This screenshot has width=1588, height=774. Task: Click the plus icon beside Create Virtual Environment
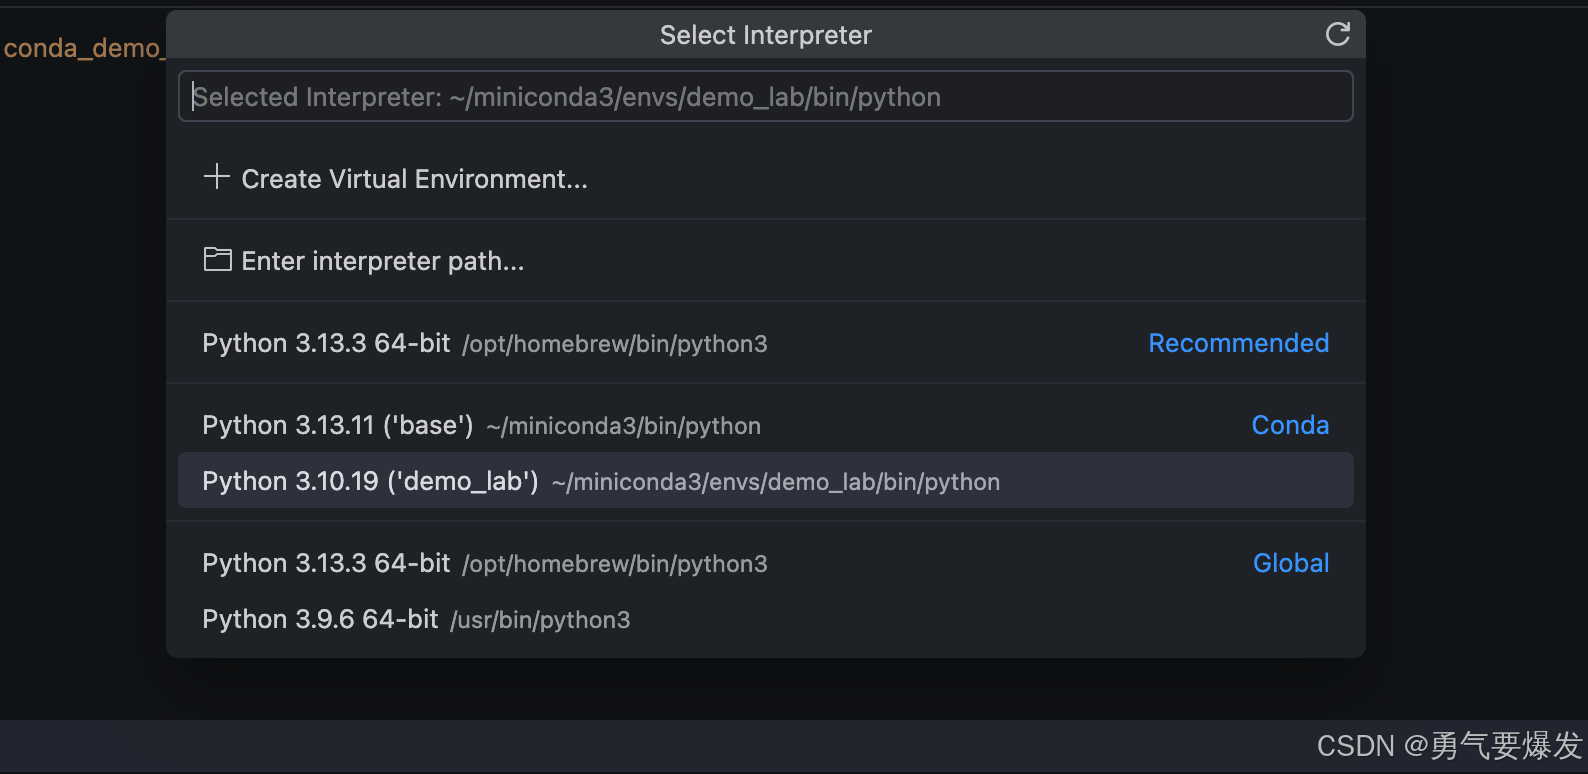[217, 177]
